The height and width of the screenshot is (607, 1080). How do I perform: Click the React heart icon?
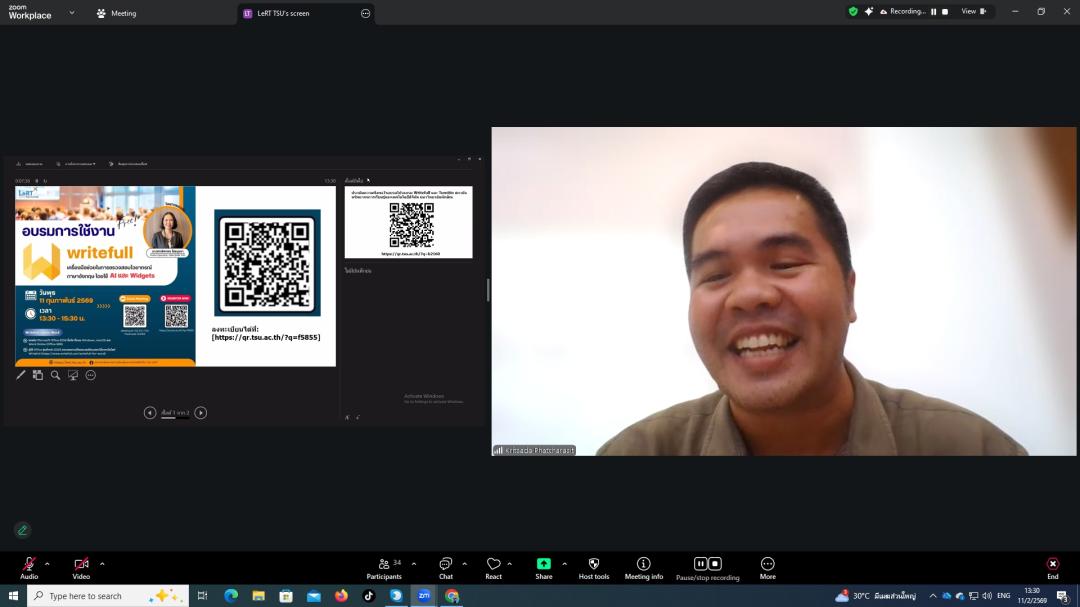(493, 565)
